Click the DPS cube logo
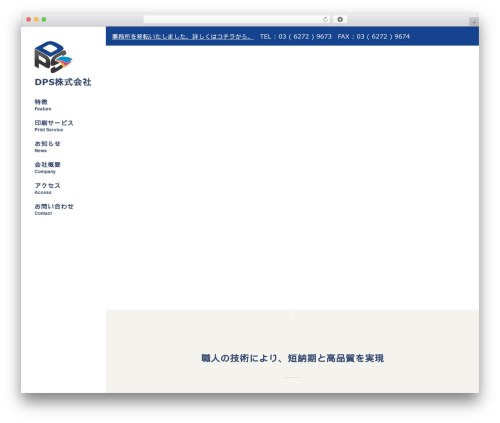The image size is (500, 423). point(53,57)
